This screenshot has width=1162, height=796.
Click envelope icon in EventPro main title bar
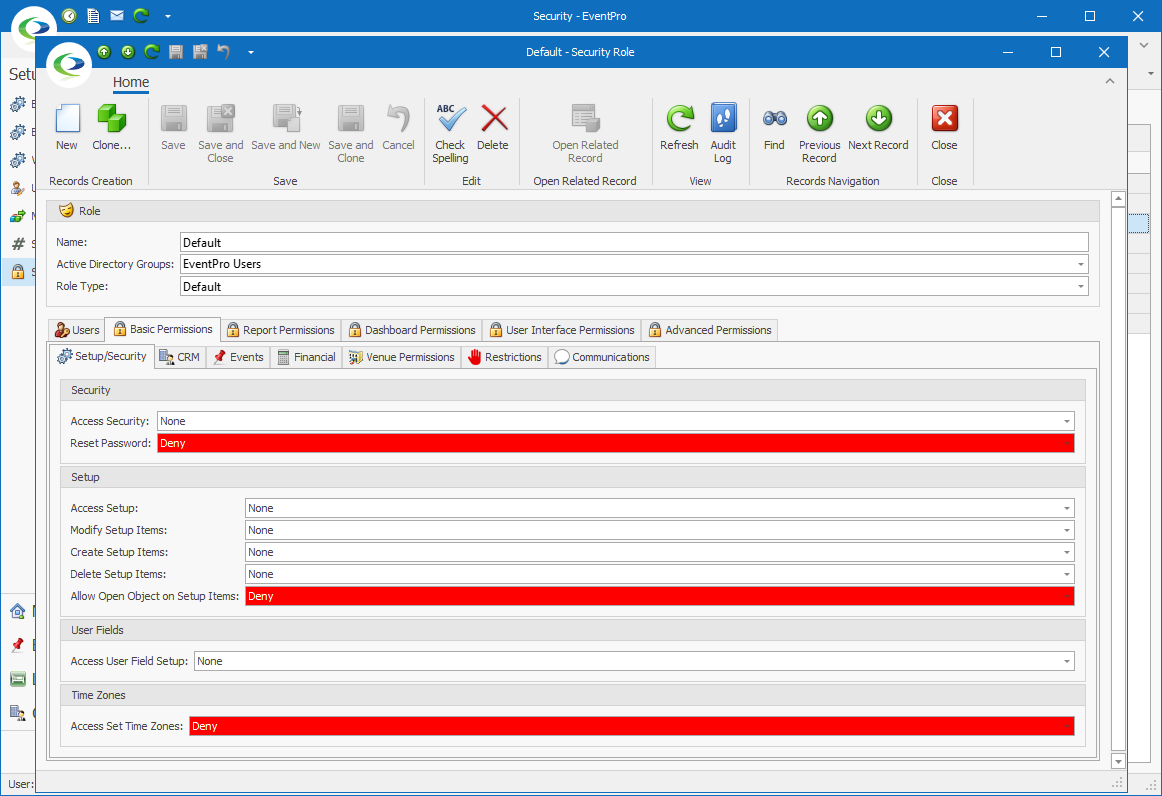[117, 16]
